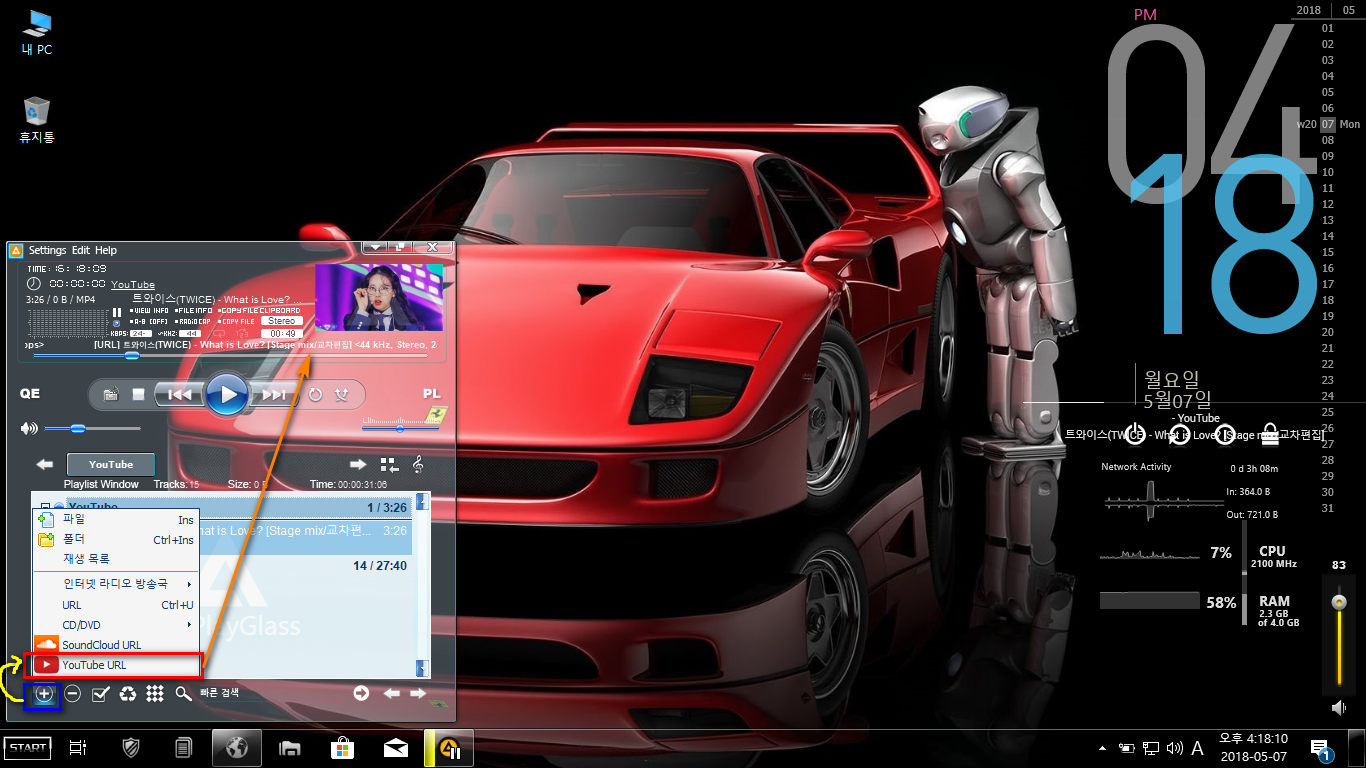1366x768 pixels.
Task: Click the playlist grid manage icon
Action: pos(389,464)
